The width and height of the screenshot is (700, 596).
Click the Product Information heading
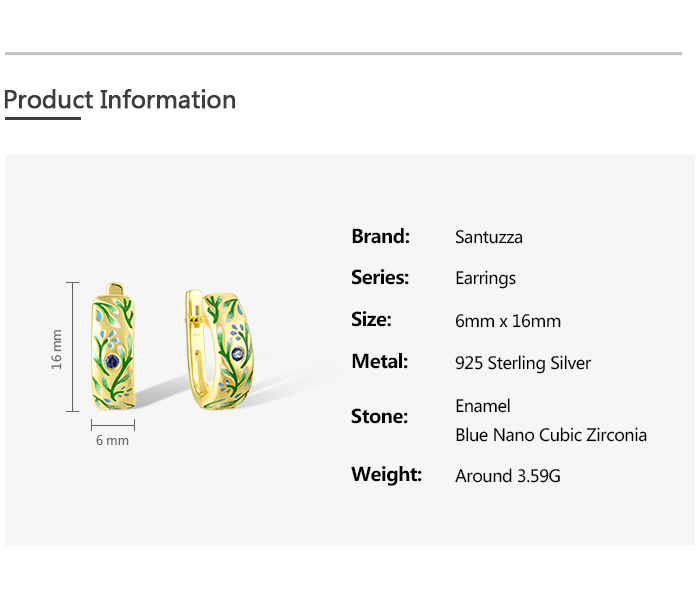120,100
